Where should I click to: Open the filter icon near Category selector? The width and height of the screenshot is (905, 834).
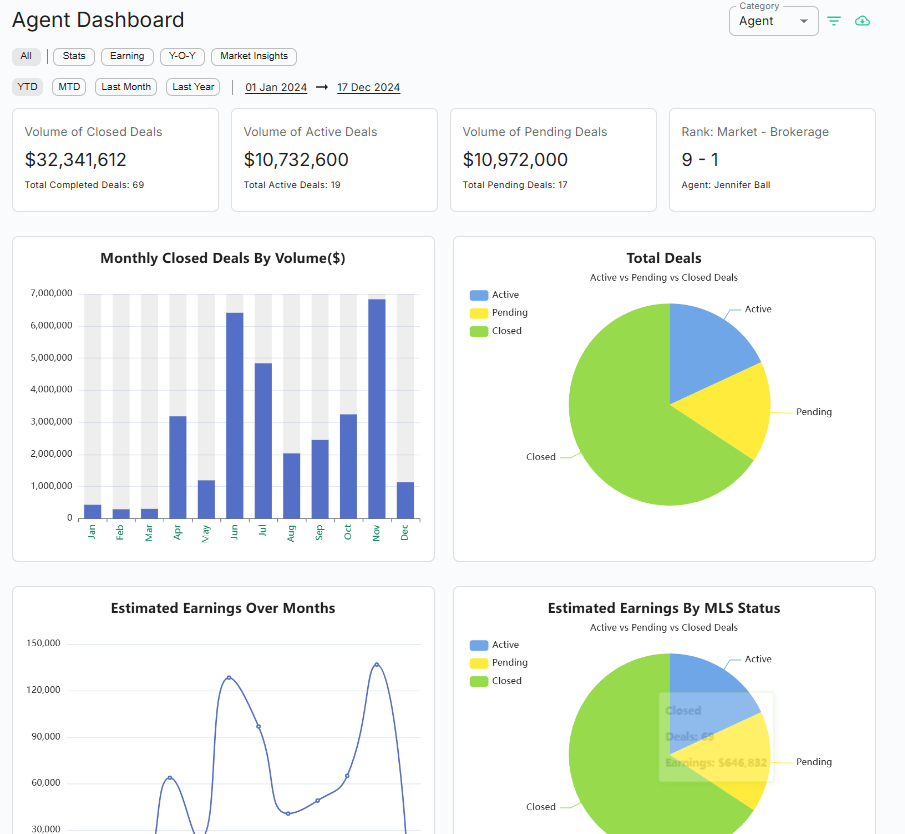click(x=833, y=20)
